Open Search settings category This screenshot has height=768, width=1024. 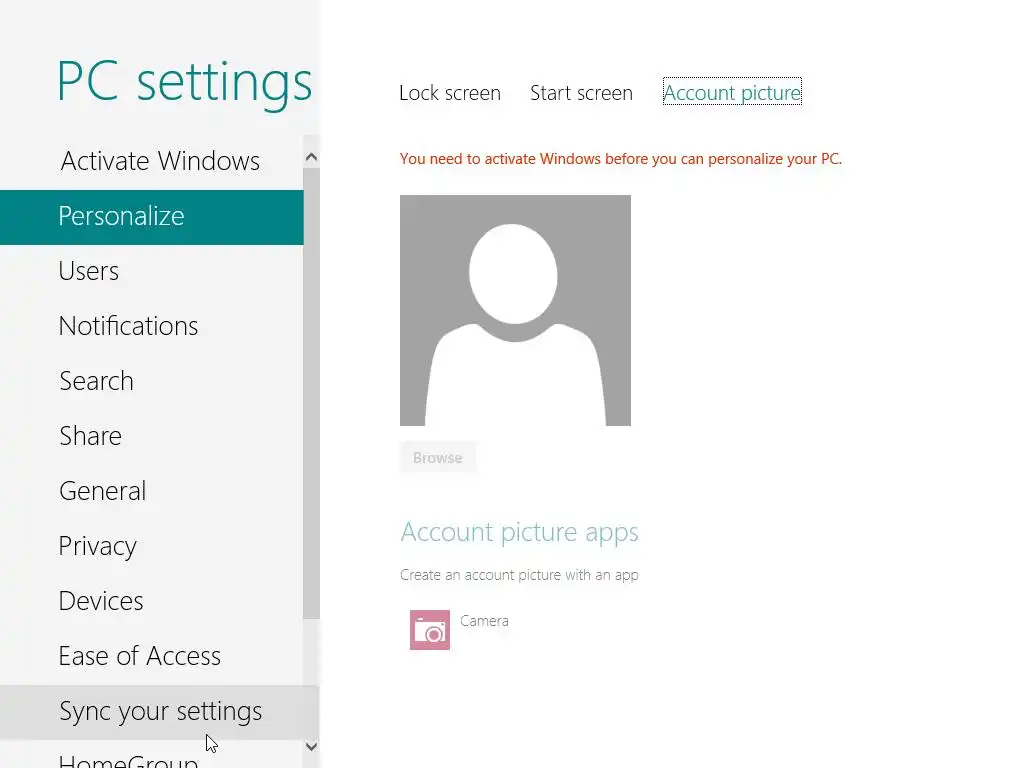pos(152,381)
